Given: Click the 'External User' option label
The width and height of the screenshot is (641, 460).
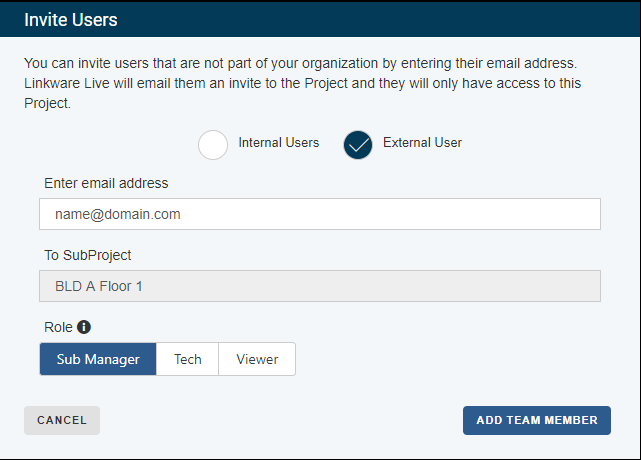Looking at the screenshot, I should click(422, 142).
